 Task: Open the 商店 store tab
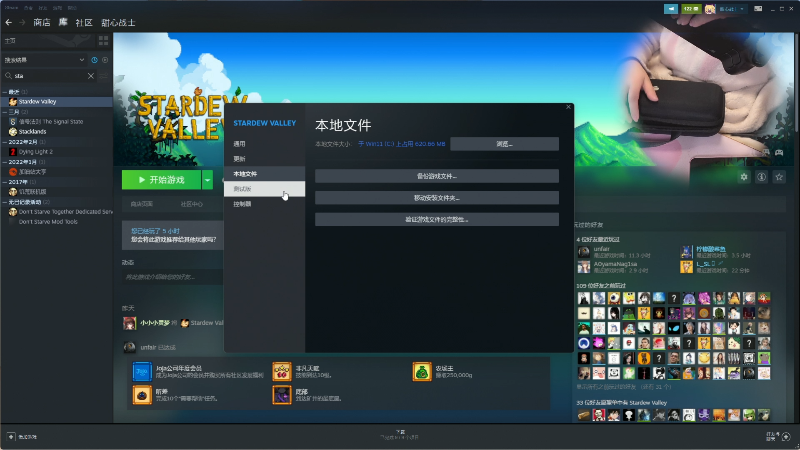pyautogui.click(x=42, y=22)
